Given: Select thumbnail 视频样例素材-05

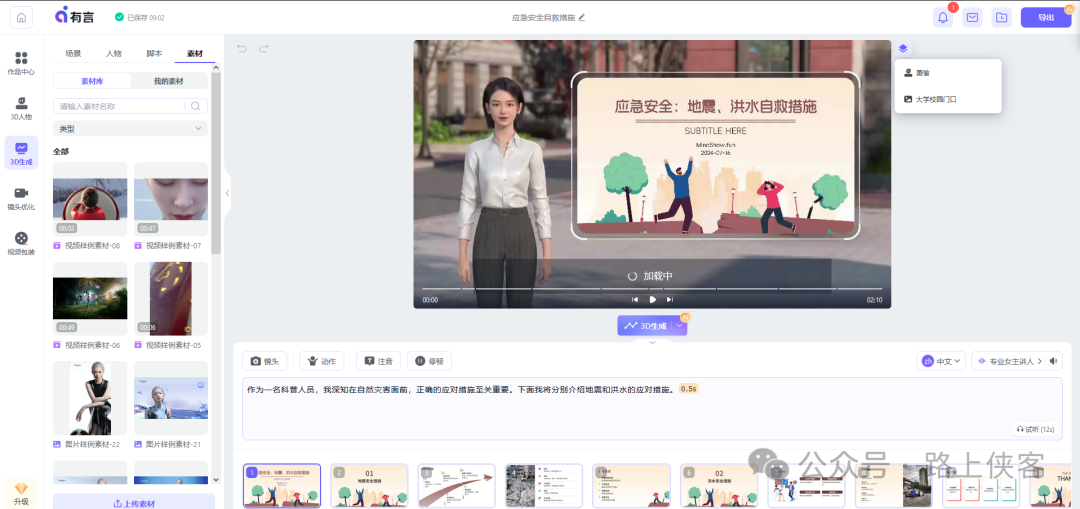Looking at the screenshot, I should coord(171,299).
